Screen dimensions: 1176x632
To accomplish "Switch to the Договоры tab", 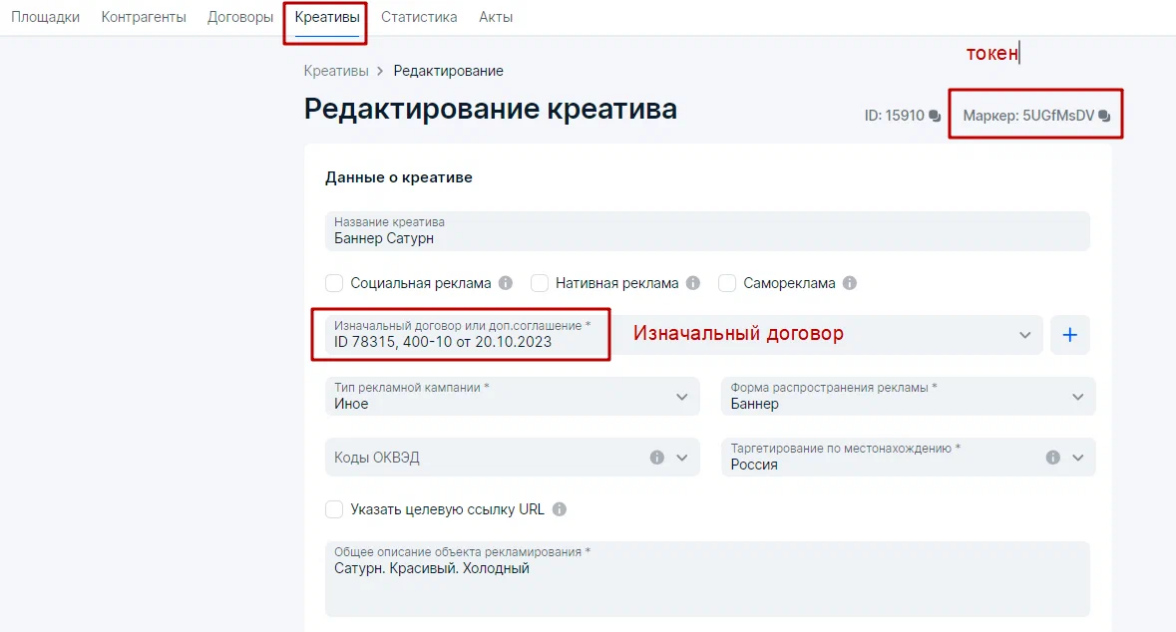I will coord(240,17).
